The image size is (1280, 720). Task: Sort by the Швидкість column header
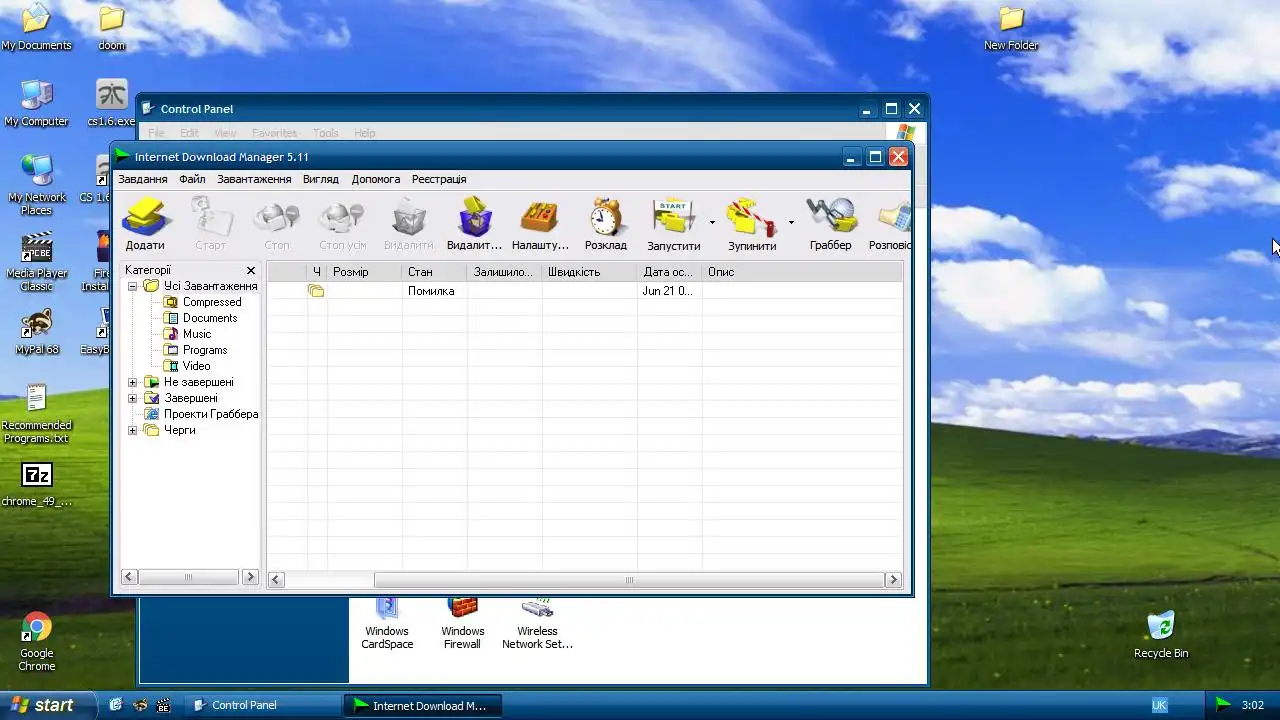point(589,272)
